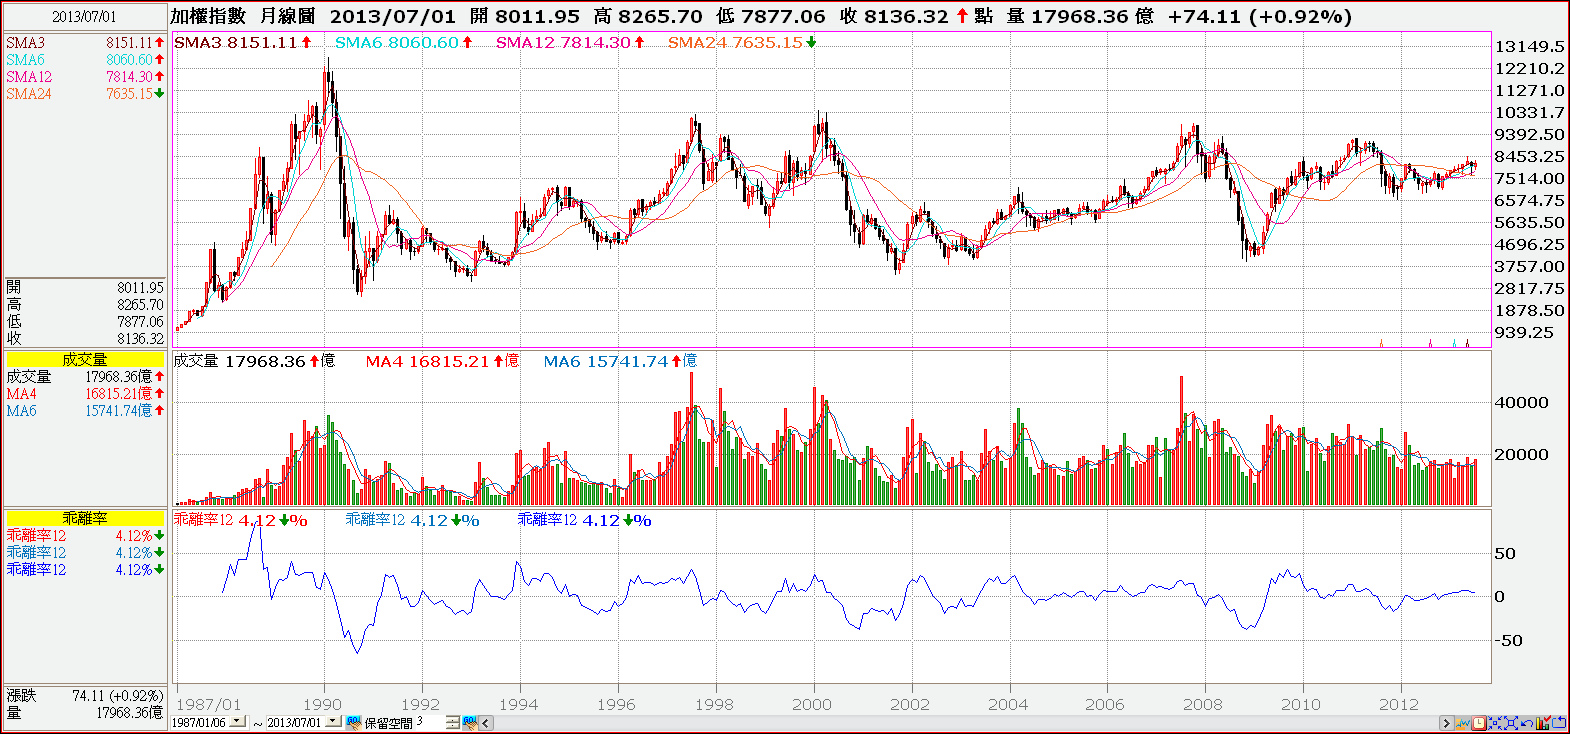Viewport: 1570px width, 734px height.
Task: Click the clock time-period icon
Action: 1479,723
